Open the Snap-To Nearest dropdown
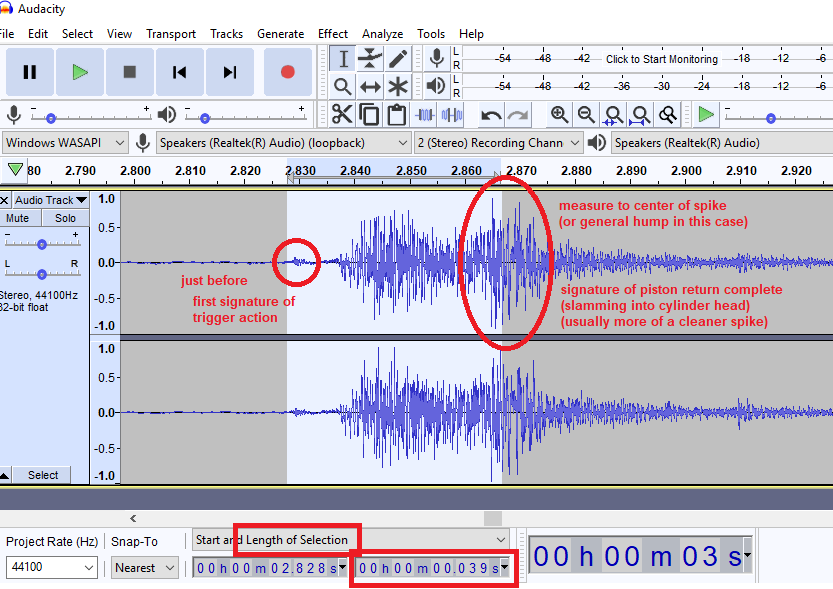Screen dimensions: 833x589 pyautogui.click(x=143, y=568)
